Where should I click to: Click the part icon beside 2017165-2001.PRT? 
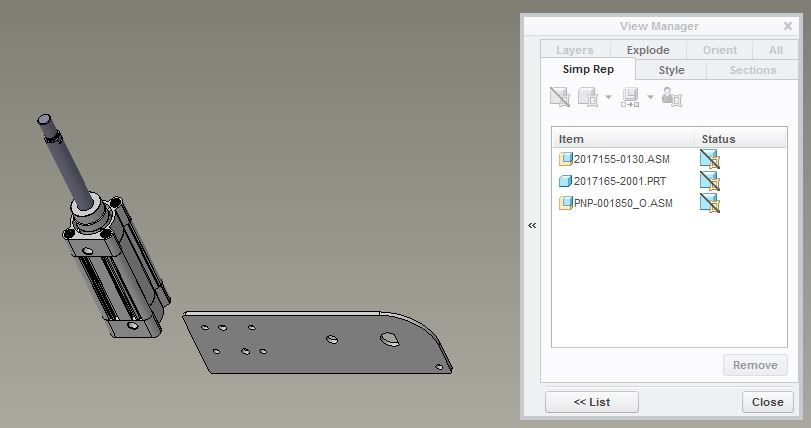click(x=566, y=181)
